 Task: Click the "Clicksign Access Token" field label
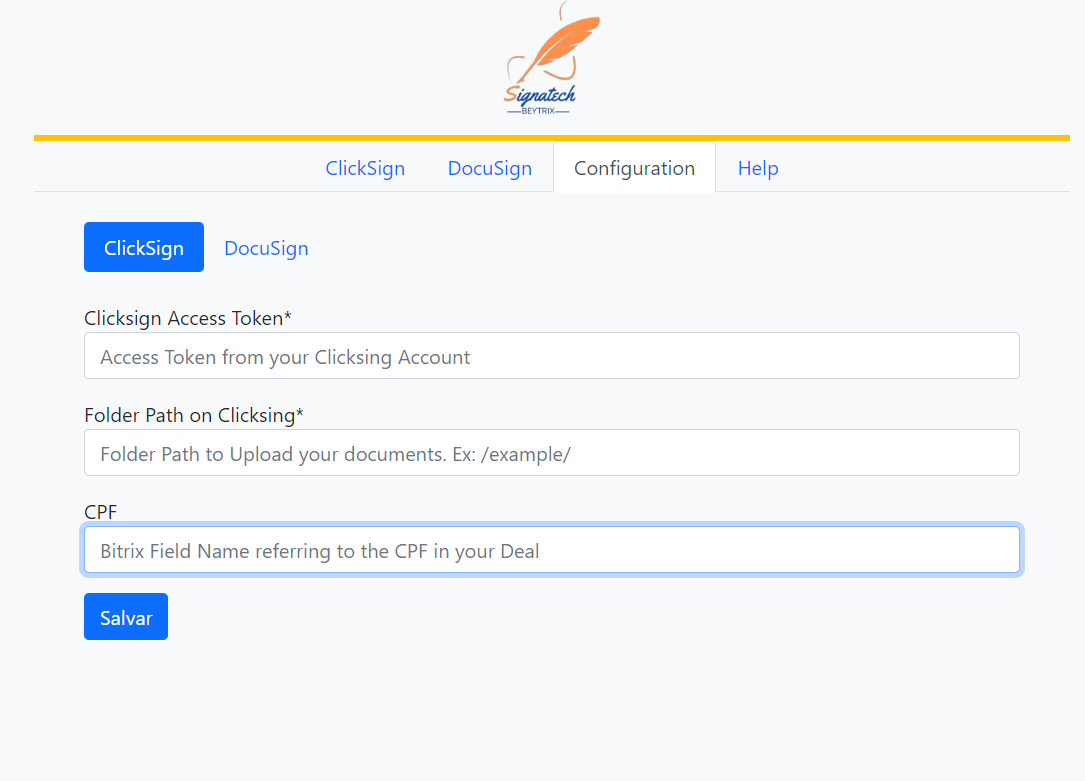pyautogui.click(x=184, y=319)
